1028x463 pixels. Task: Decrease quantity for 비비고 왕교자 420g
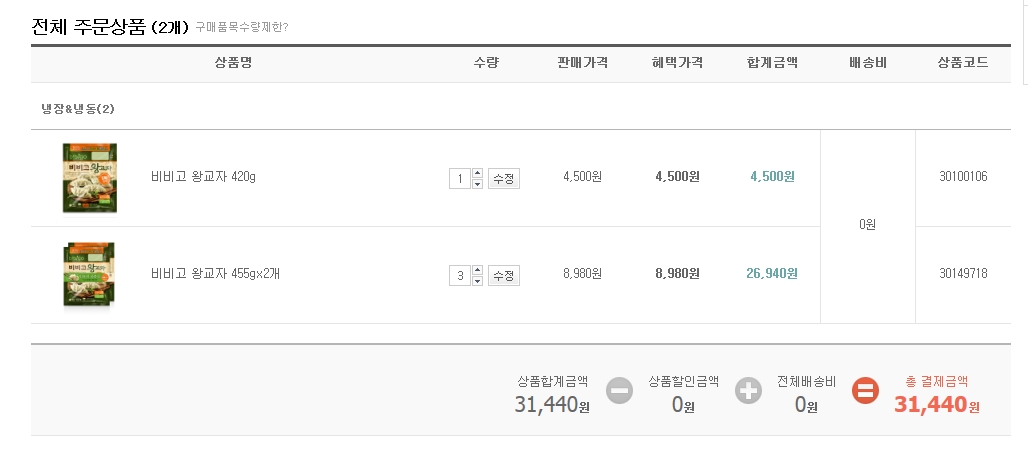click(477, 184)
